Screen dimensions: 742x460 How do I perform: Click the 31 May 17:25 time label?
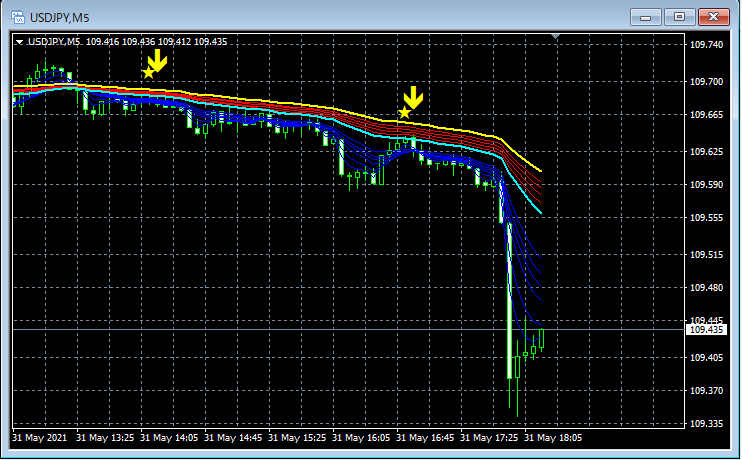[x=489, y=438]
